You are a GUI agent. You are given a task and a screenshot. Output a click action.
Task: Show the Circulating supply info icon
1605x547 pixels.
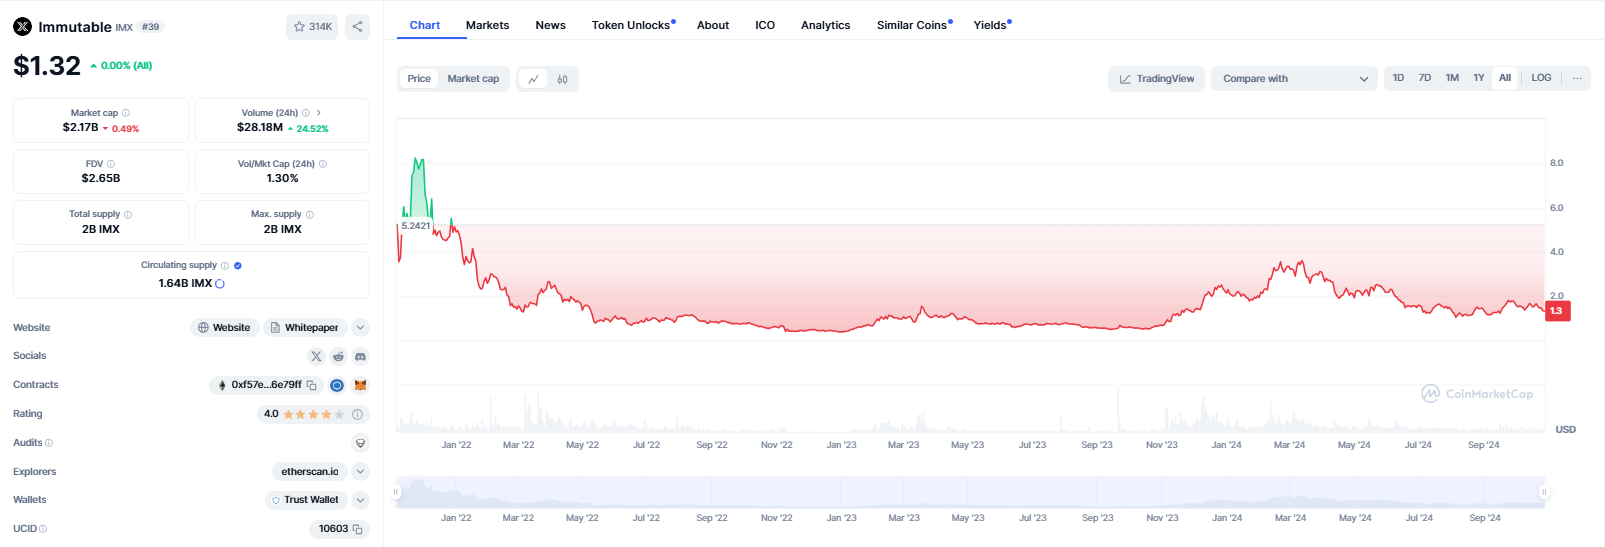[225, 266]
